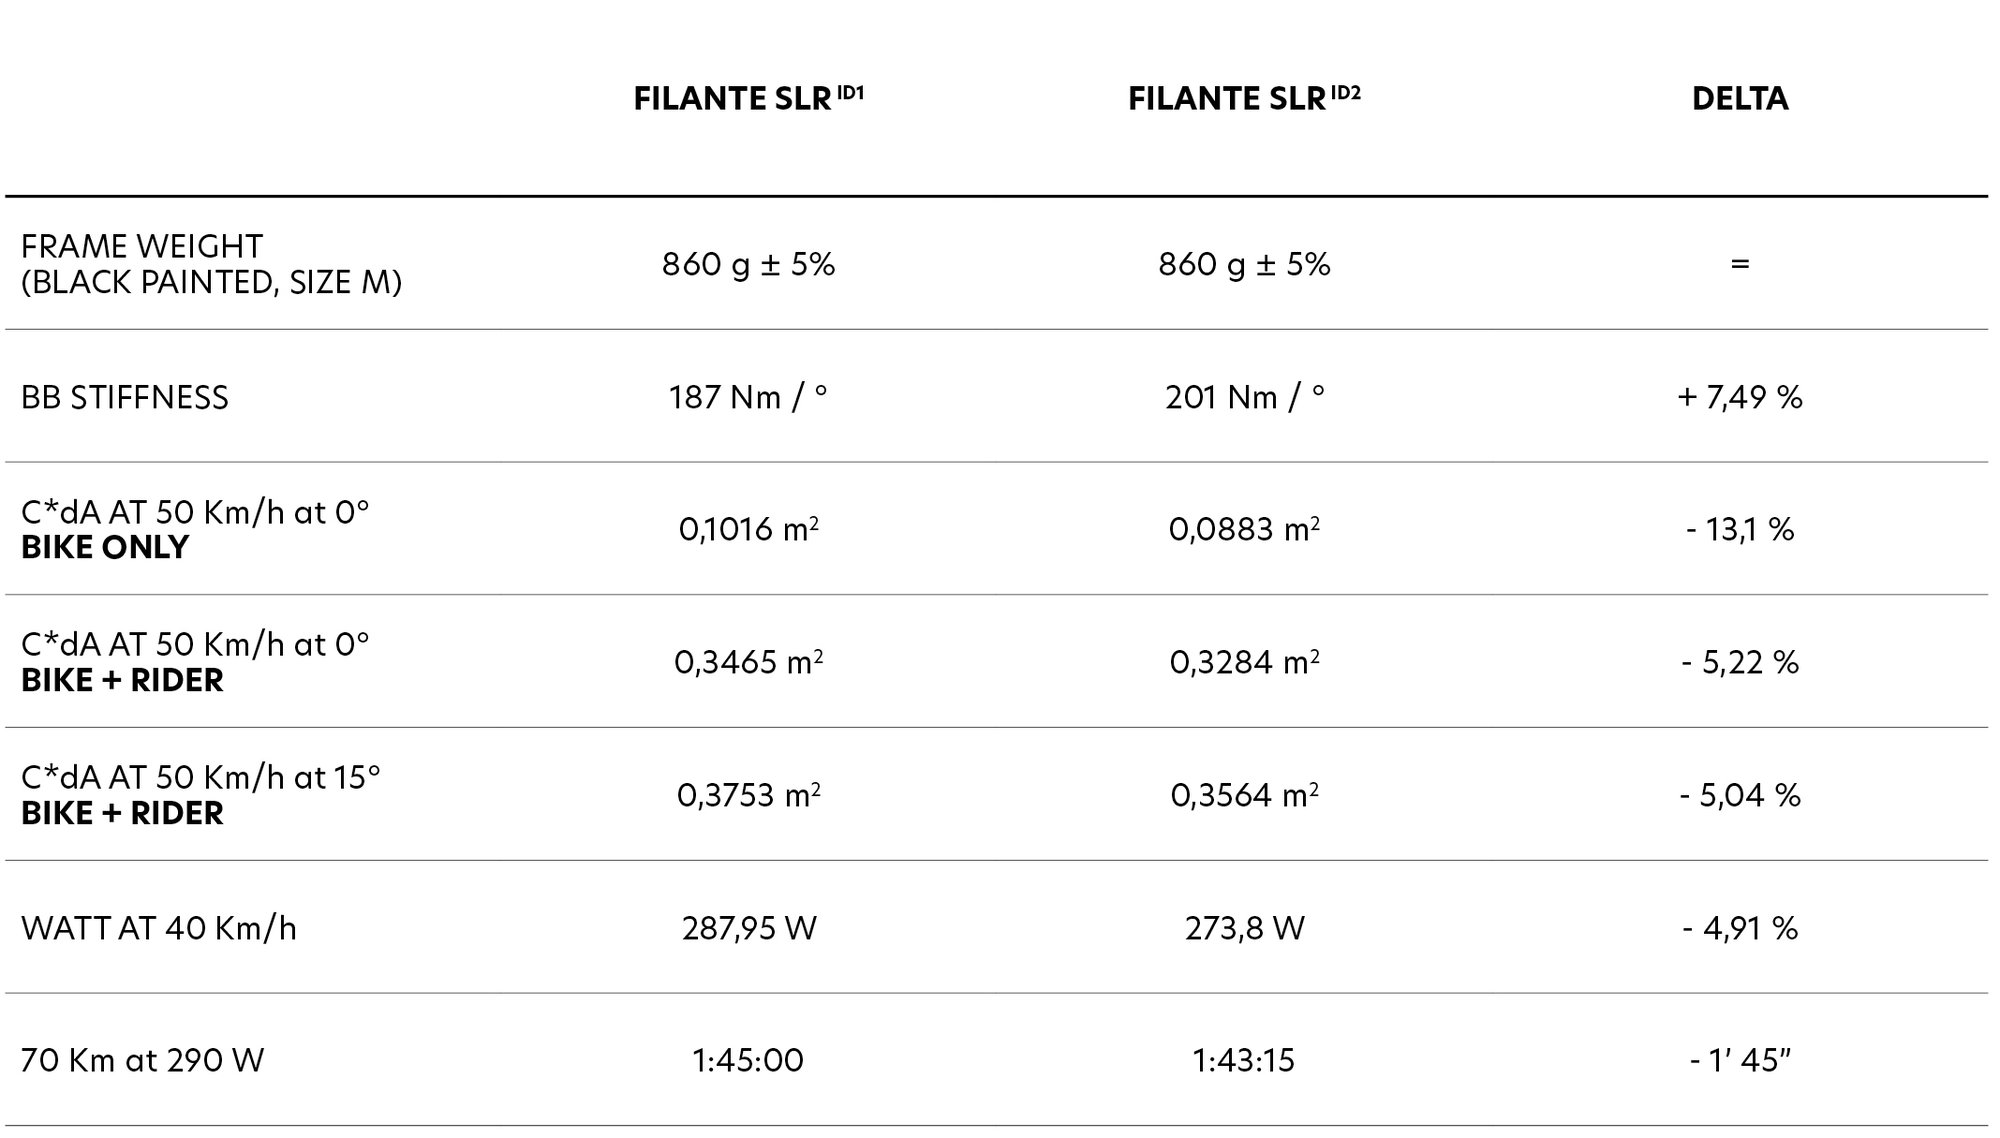Select the WATT AT 40 Km/h row label

click(159, 928)
